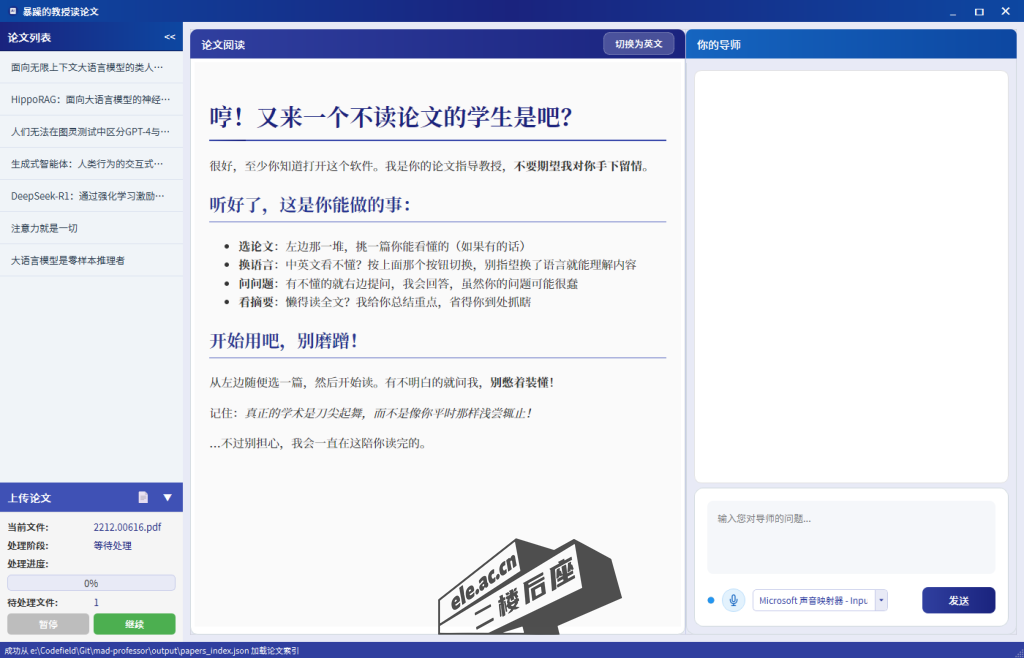Expand the upload panel with the ▼ triangle
Screen dimensions: 1024x658
click(x=167, y=497)
